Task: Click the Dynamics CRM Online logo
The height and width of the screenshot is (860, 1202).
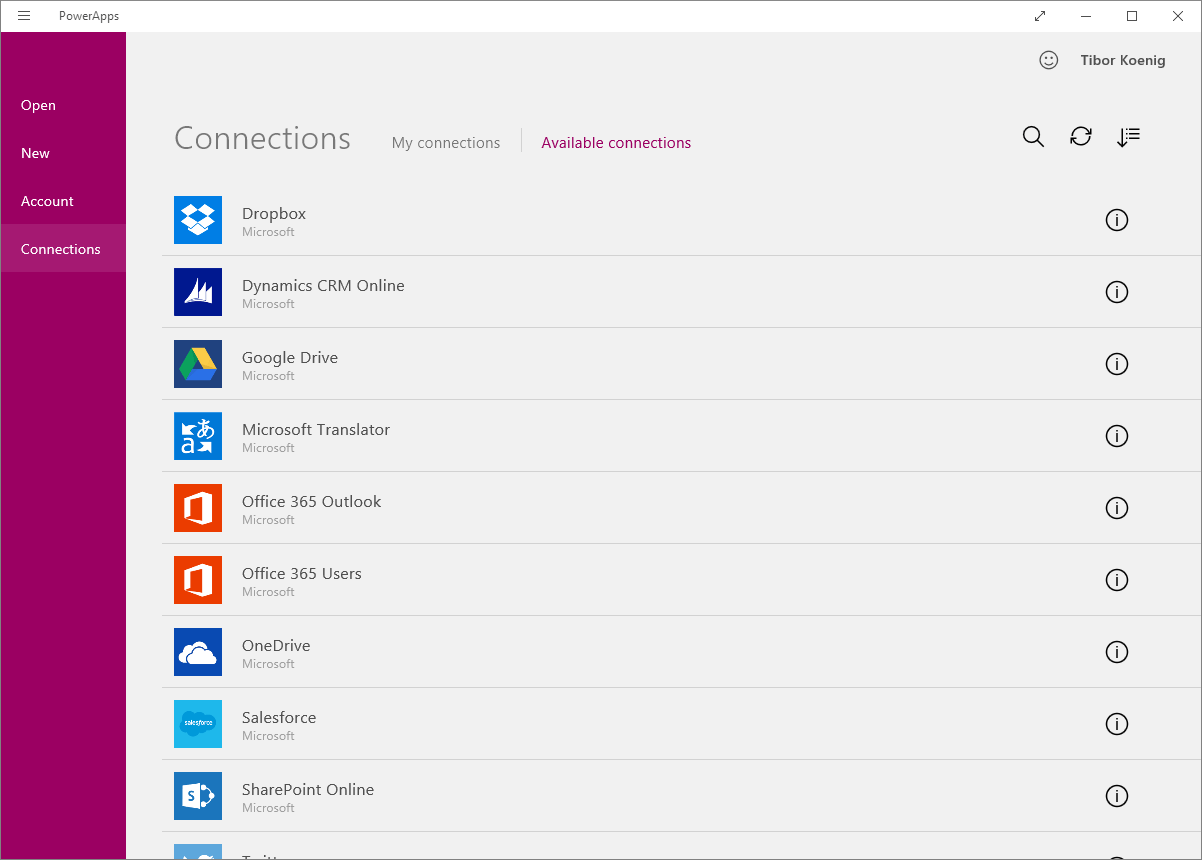Action: [198, 292]
